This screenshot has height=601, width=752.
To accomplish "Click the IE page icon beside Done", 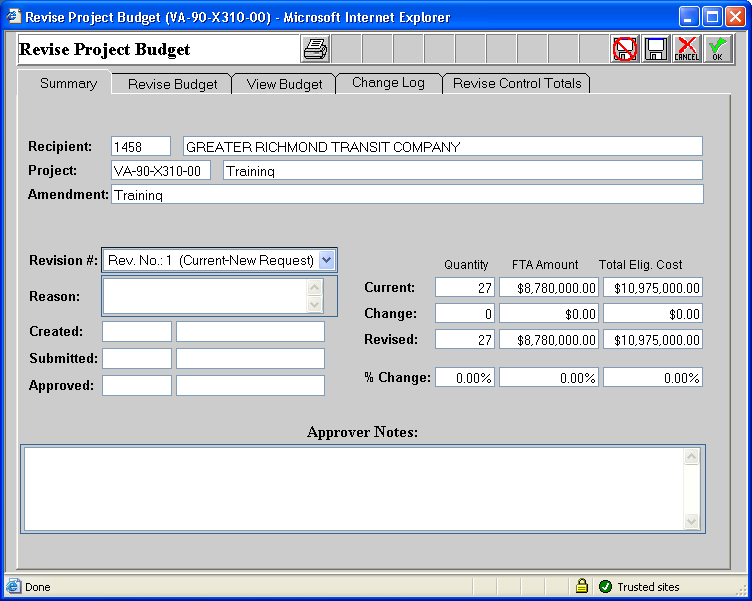I will tap(13, 586).
